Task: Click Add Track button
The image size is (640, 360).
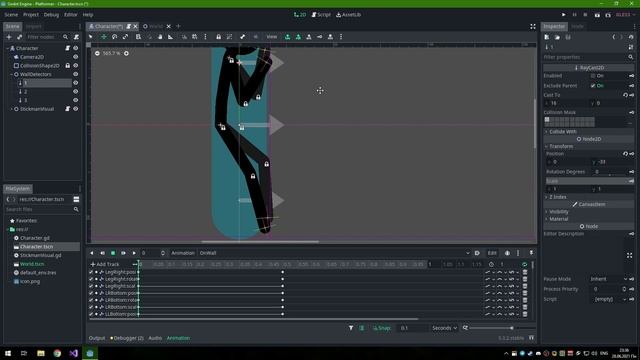Action: coord(105,264)
